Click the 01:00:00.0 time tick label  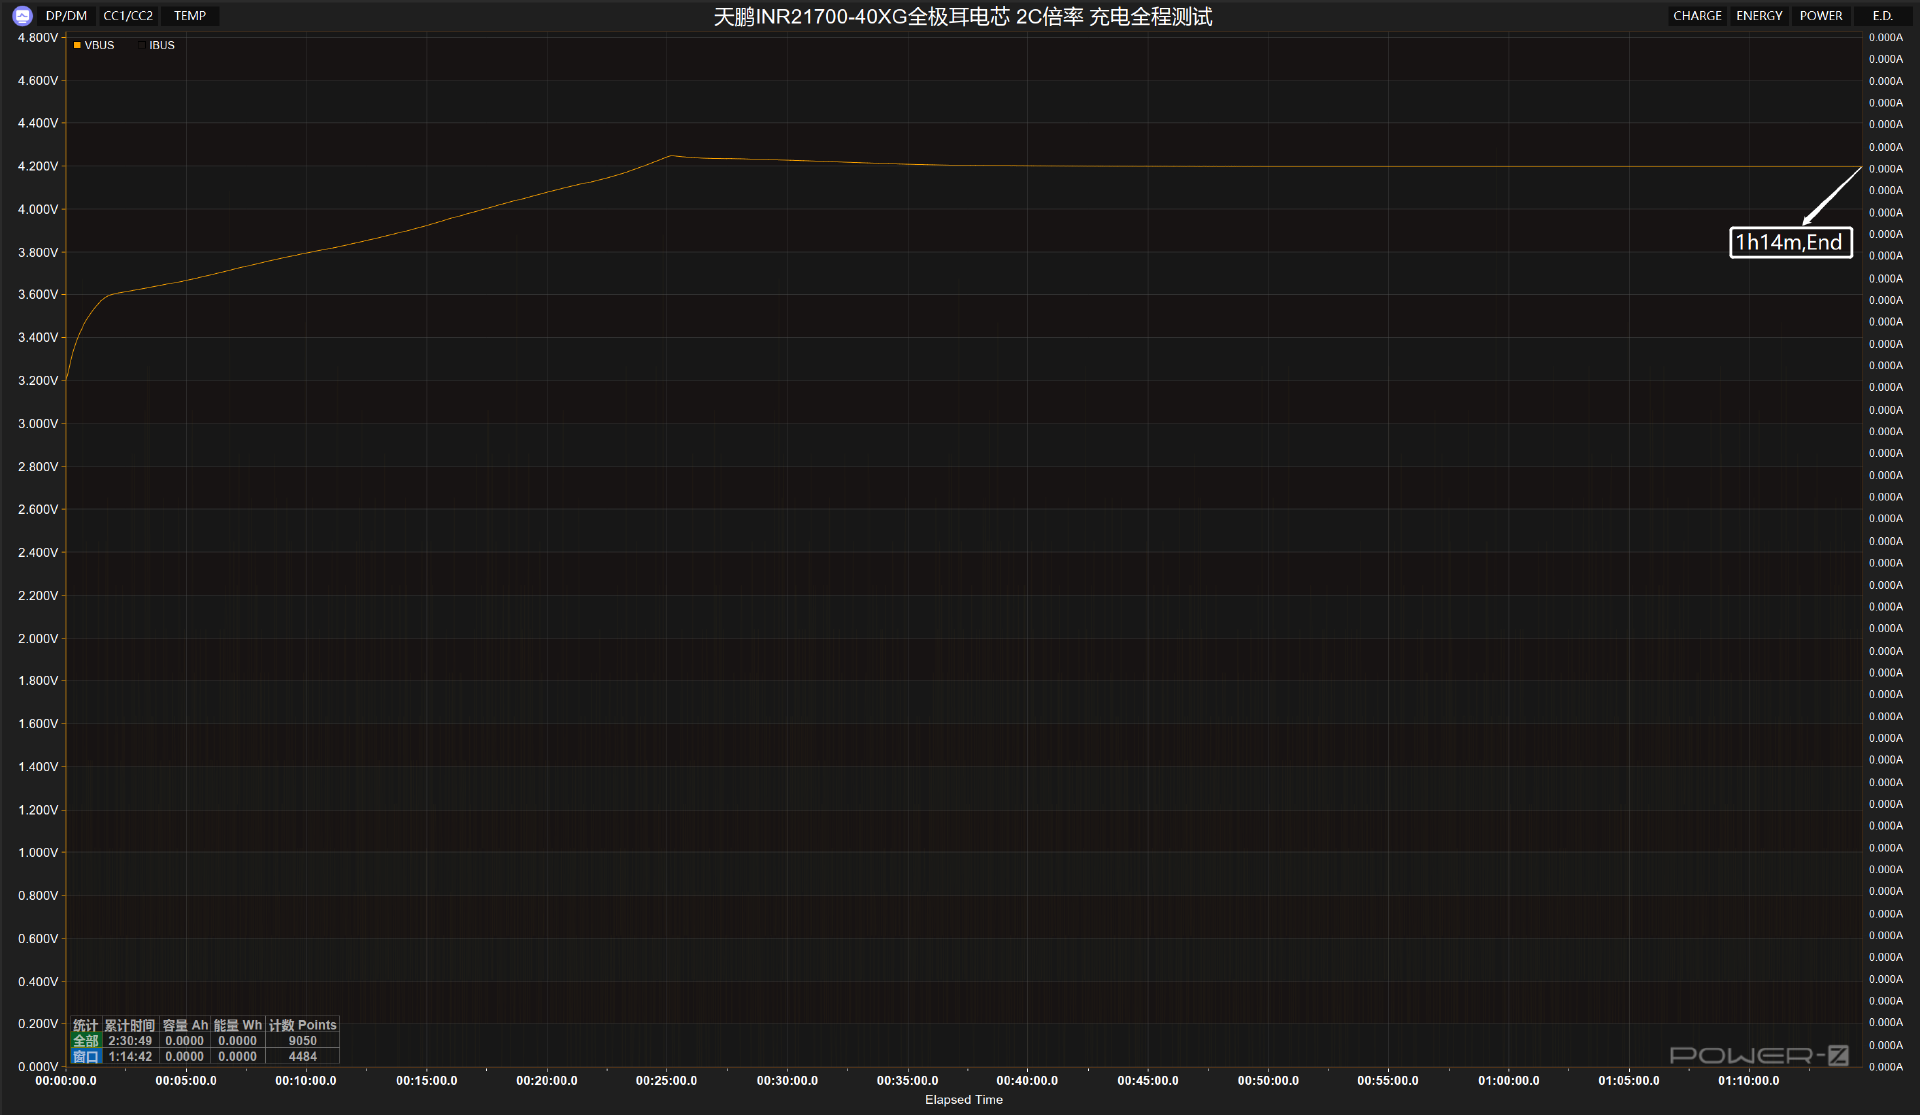pyautogui.click(x=1508, y=1081)
